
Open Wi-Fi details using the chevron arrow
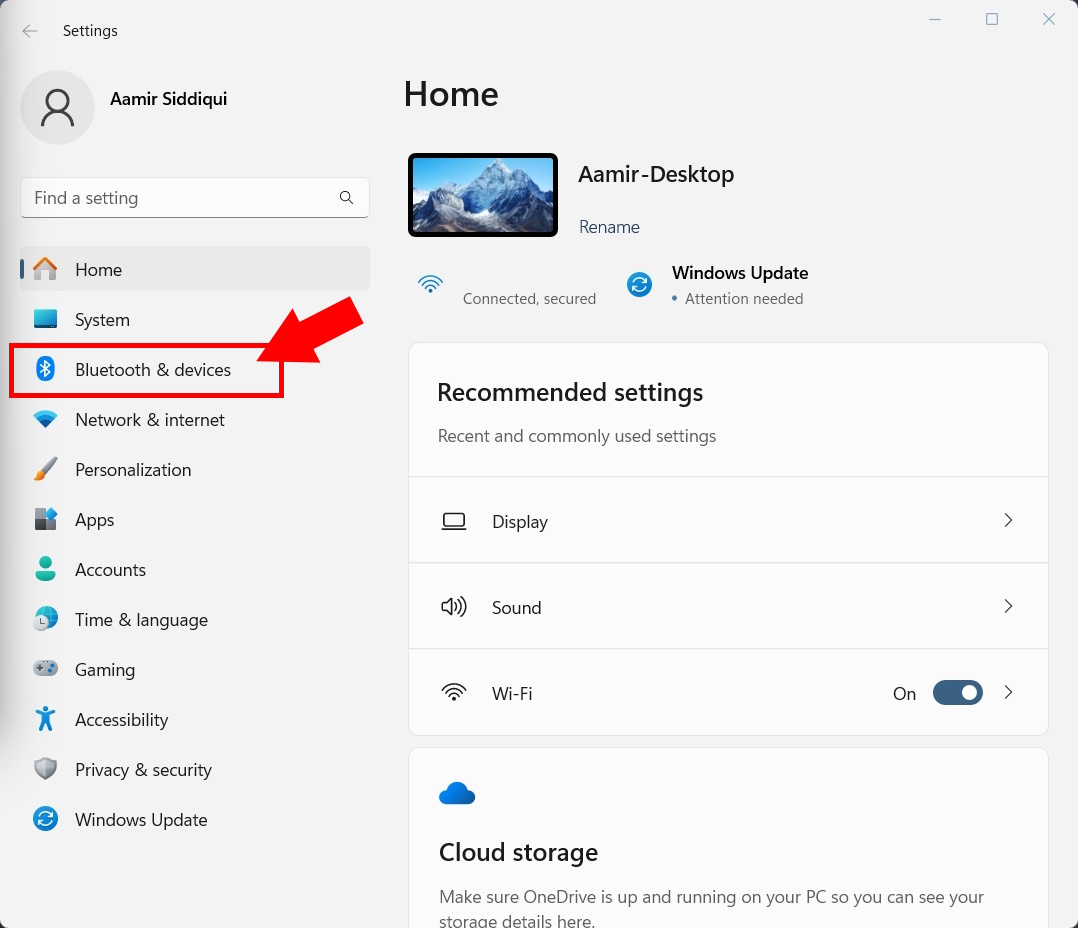coord(1008,692)
